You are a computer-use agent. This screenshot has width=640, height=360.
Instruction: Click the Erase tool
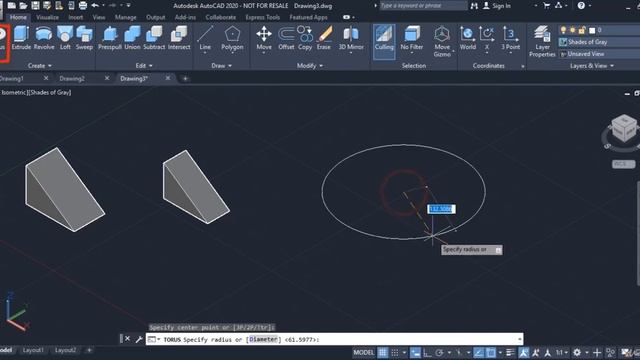[324, 38]
